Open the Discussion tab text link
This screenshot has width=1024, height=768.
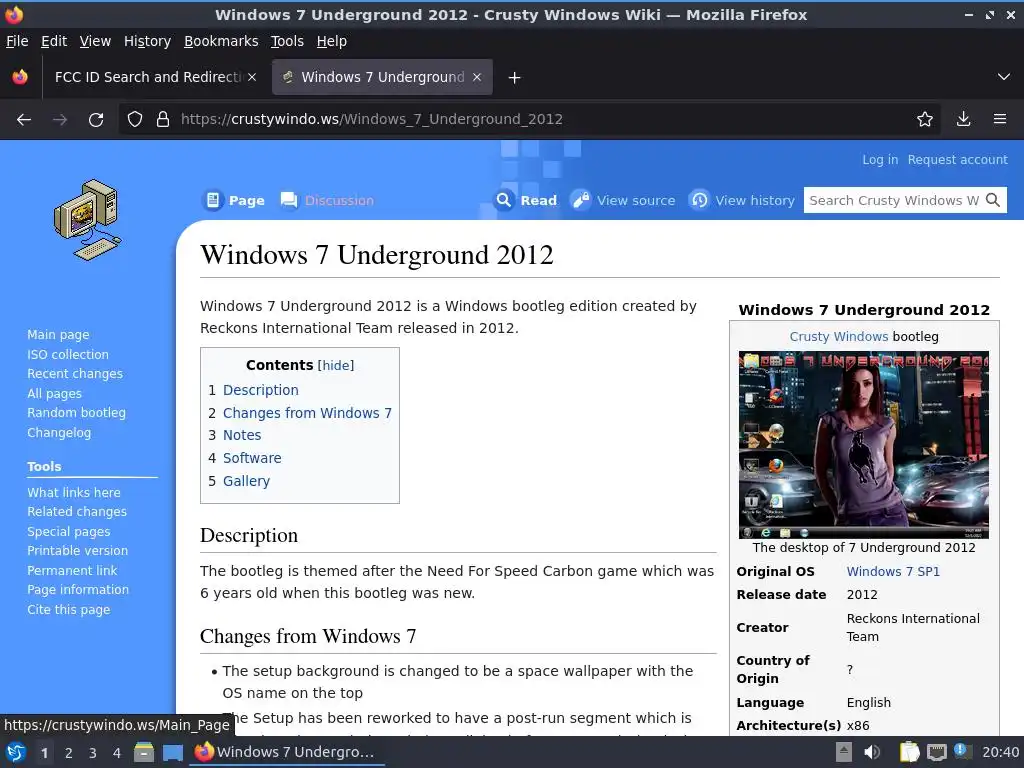click(340, 200)
